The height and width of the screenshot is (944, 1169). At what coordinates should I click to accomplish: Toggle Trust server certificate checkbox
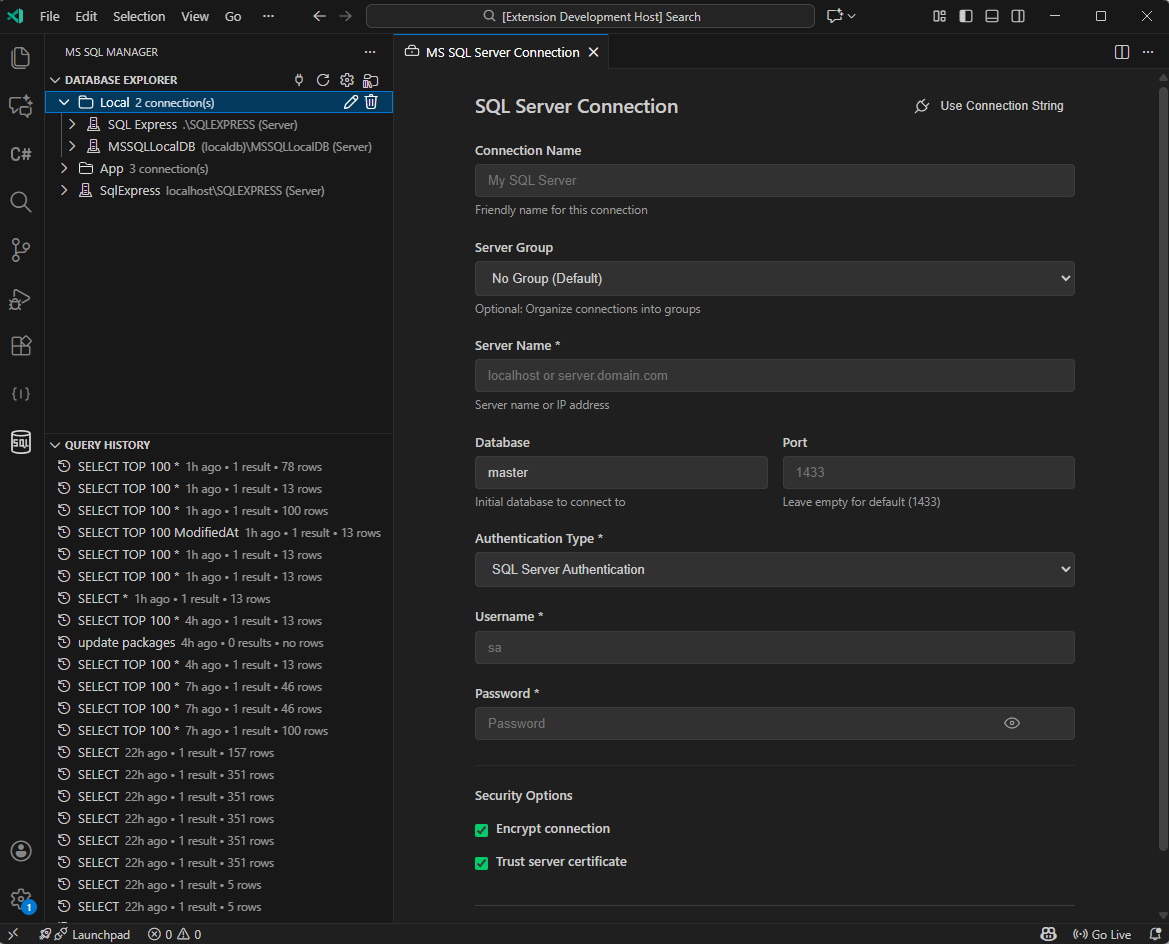482,863
